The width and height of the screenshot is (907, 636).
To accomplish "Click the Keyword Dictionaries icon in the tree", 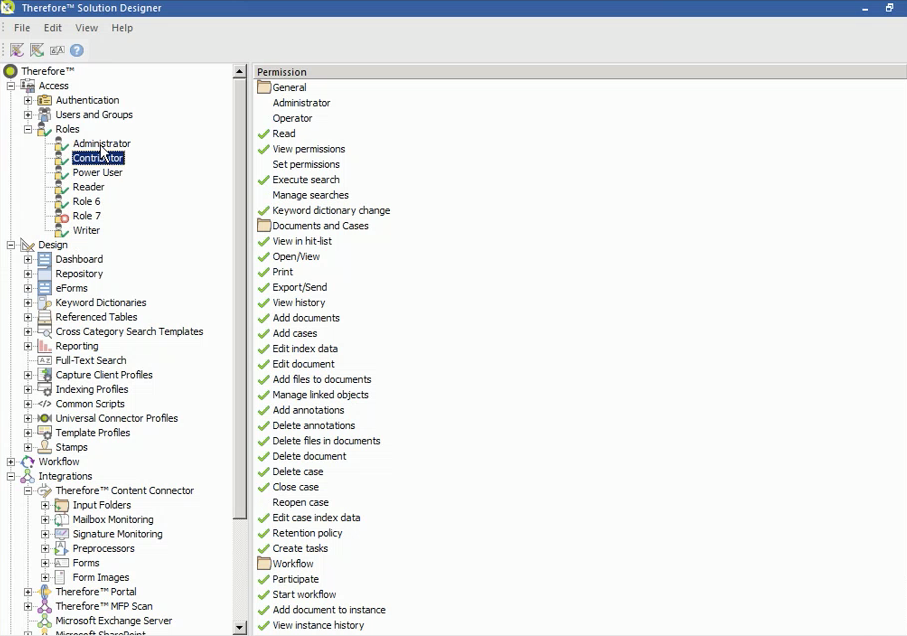I will point(42,302).
